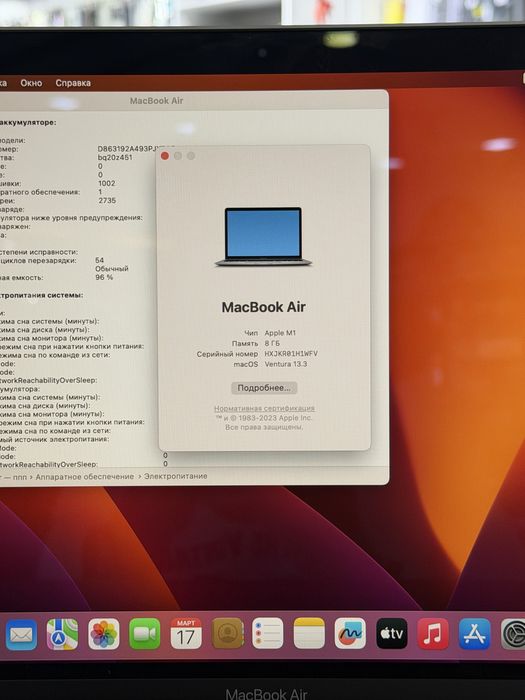Open the Photos app in the Dock
This screenshot has width=525, height=700.
point(104,634)
